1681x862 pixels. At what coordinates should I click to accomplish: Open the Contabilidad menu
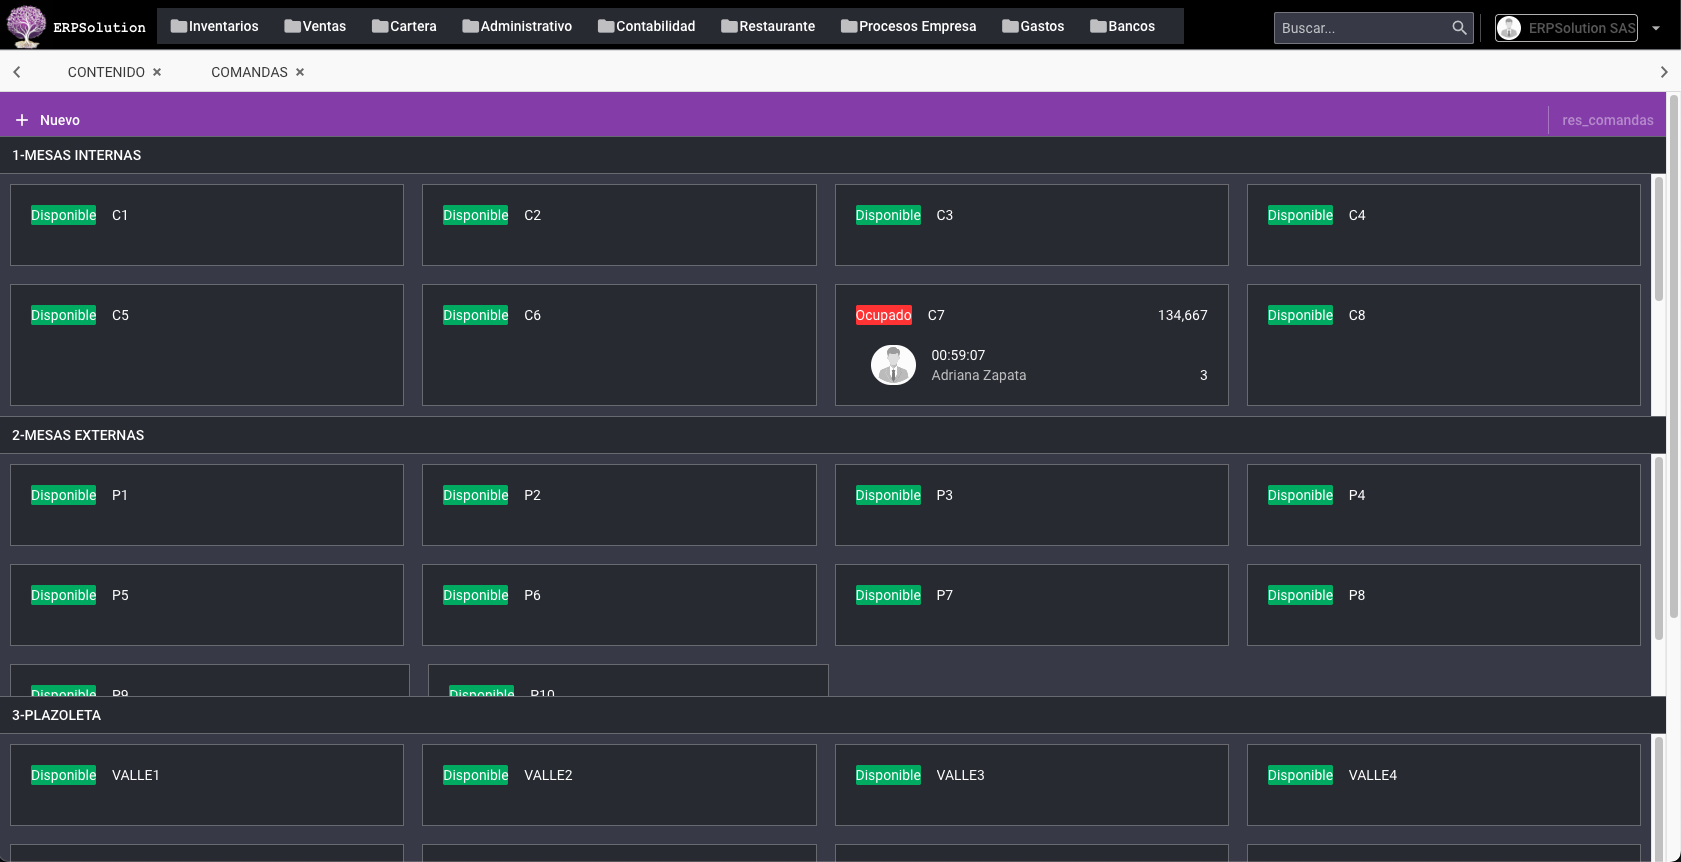click(x=646, y=26)
